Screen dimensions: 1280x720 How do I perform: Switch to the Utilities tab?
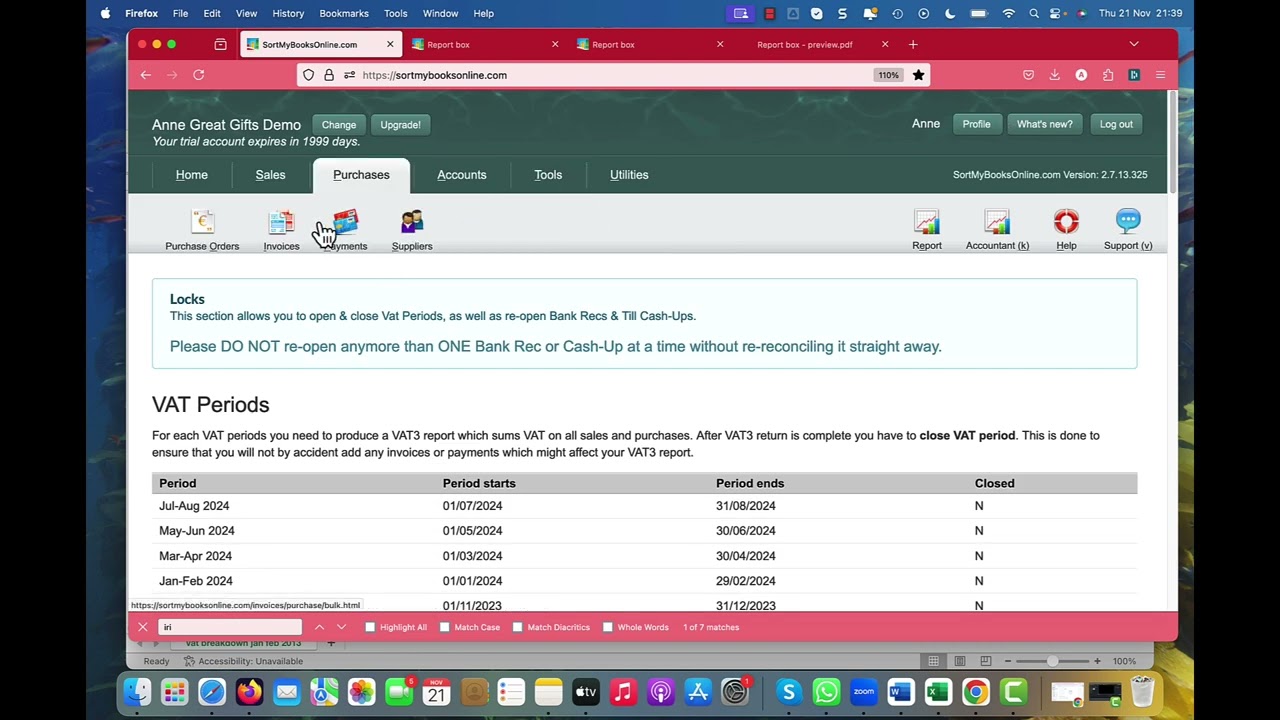pyautogui.click(x=629, y=175)
